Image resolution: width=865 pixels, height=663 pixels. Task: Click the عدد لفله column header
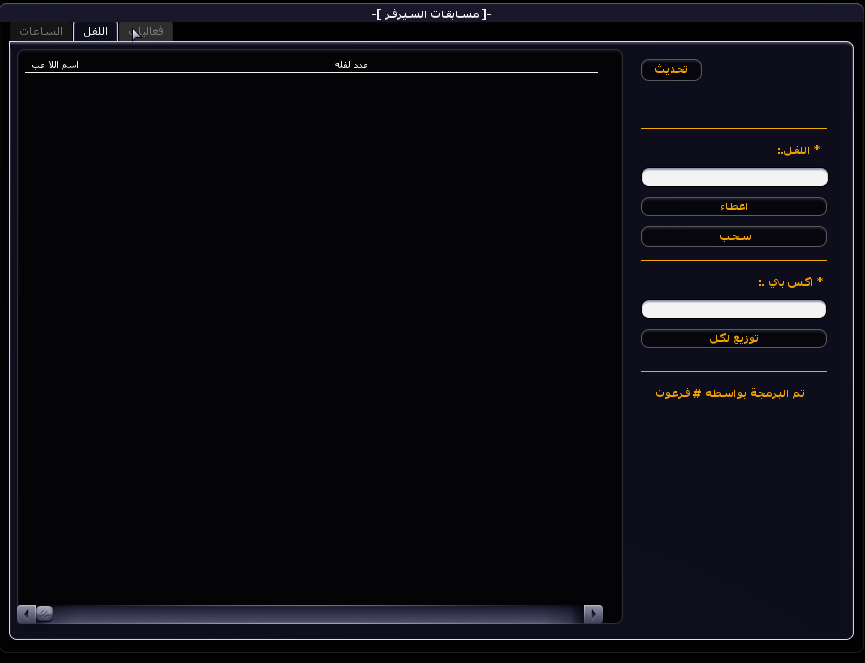pyautogui.click(x=351, y=65)
